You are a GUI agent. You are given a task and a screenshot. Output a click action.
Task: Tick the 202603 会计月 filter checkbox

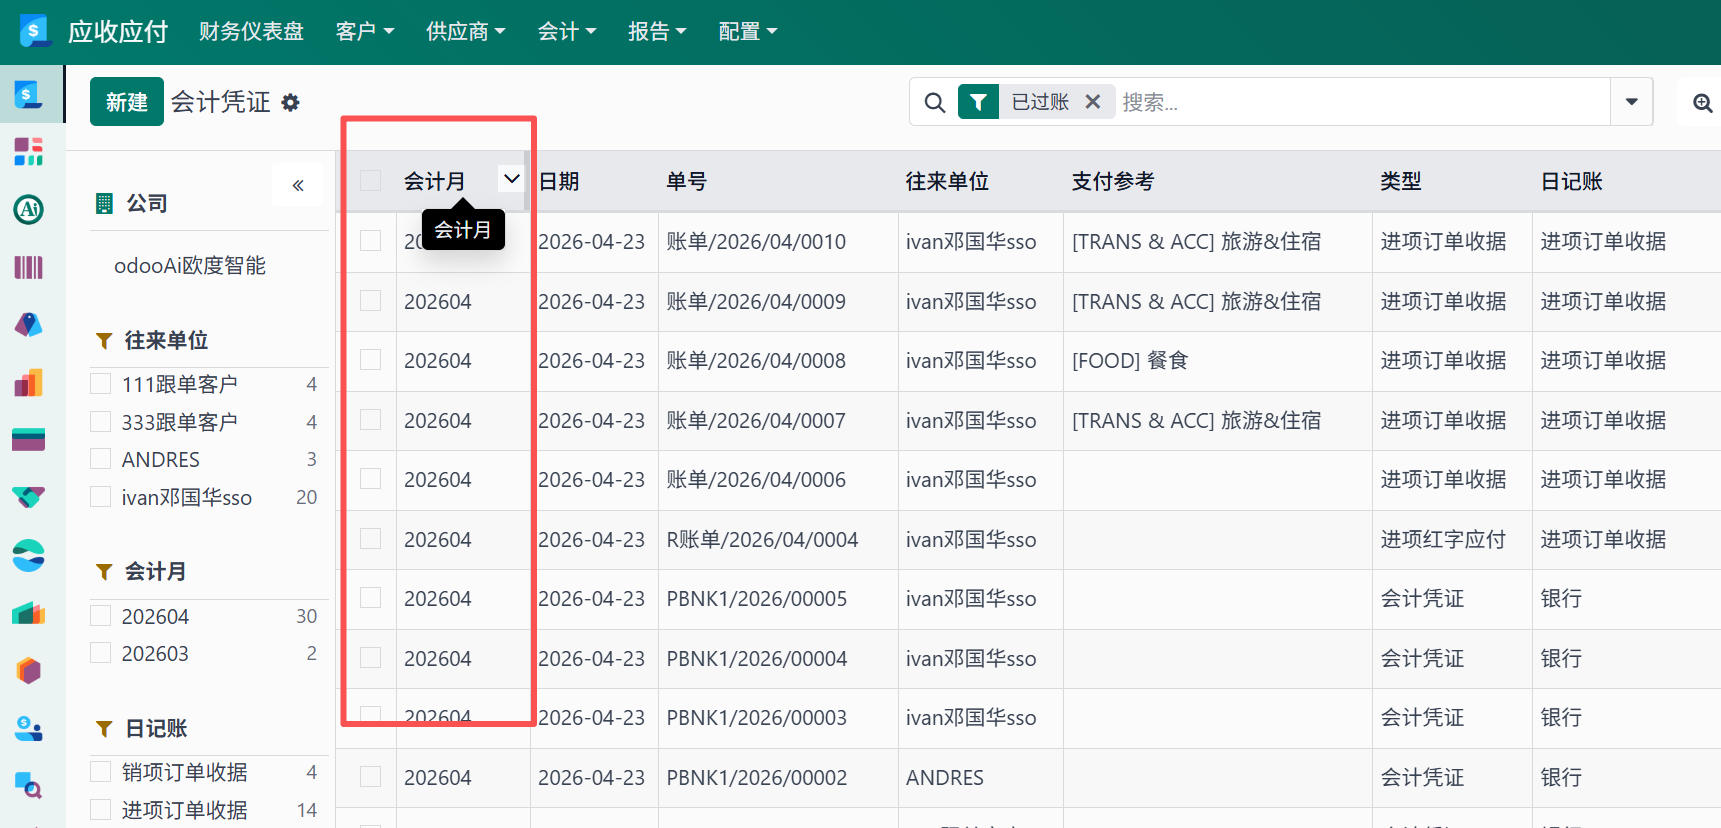tap(101, 653)
